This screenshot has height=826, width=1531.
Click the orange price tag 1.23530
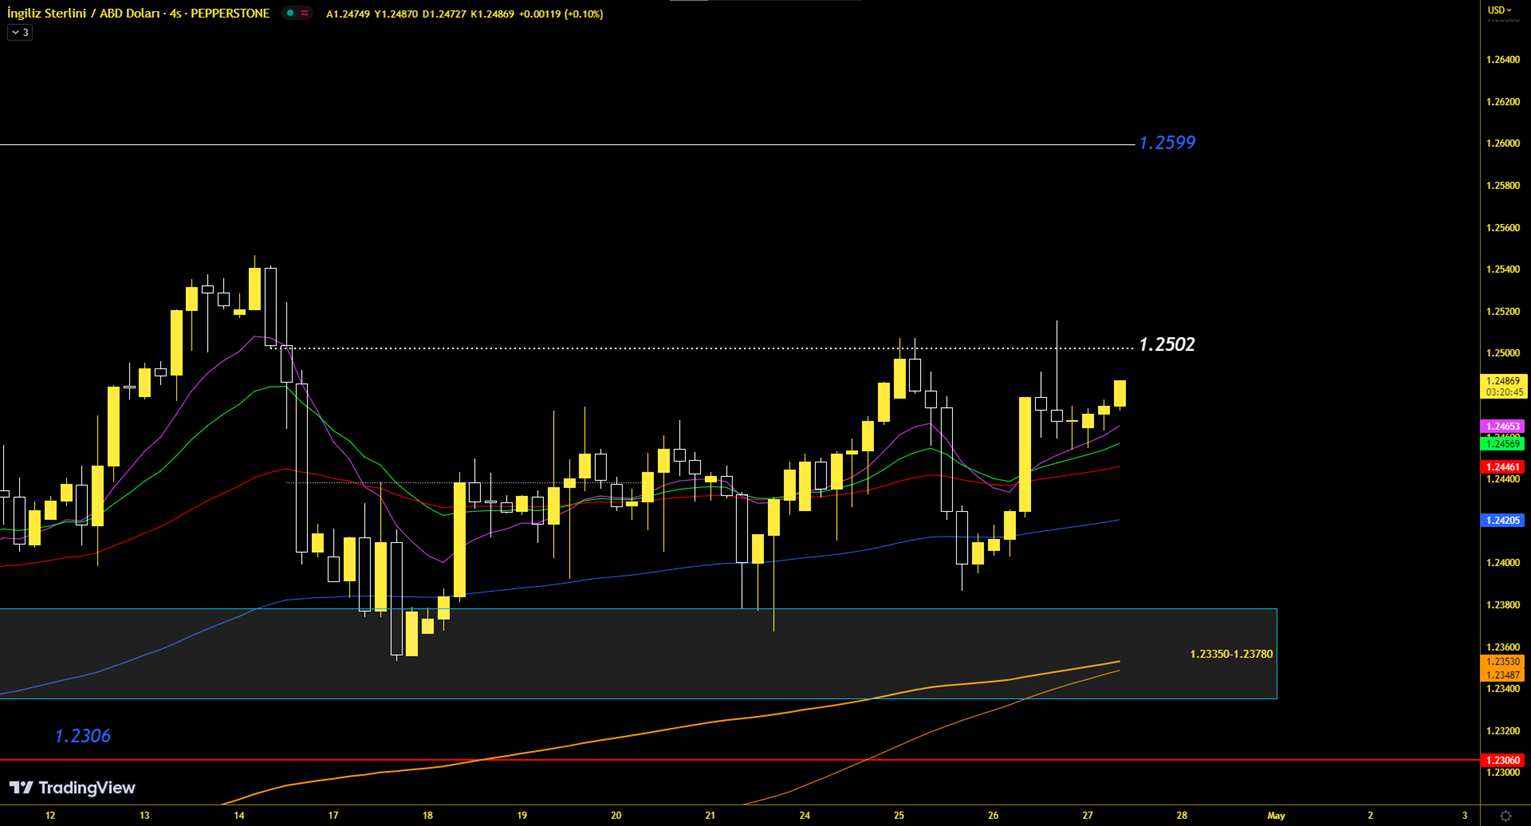coord(1503,662)
